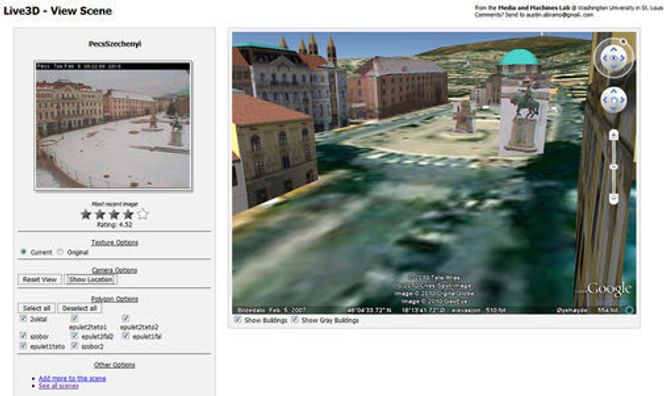Open the Add more to this scene link
The height and width of the screenshot is (396, 664).
point(72,378)
